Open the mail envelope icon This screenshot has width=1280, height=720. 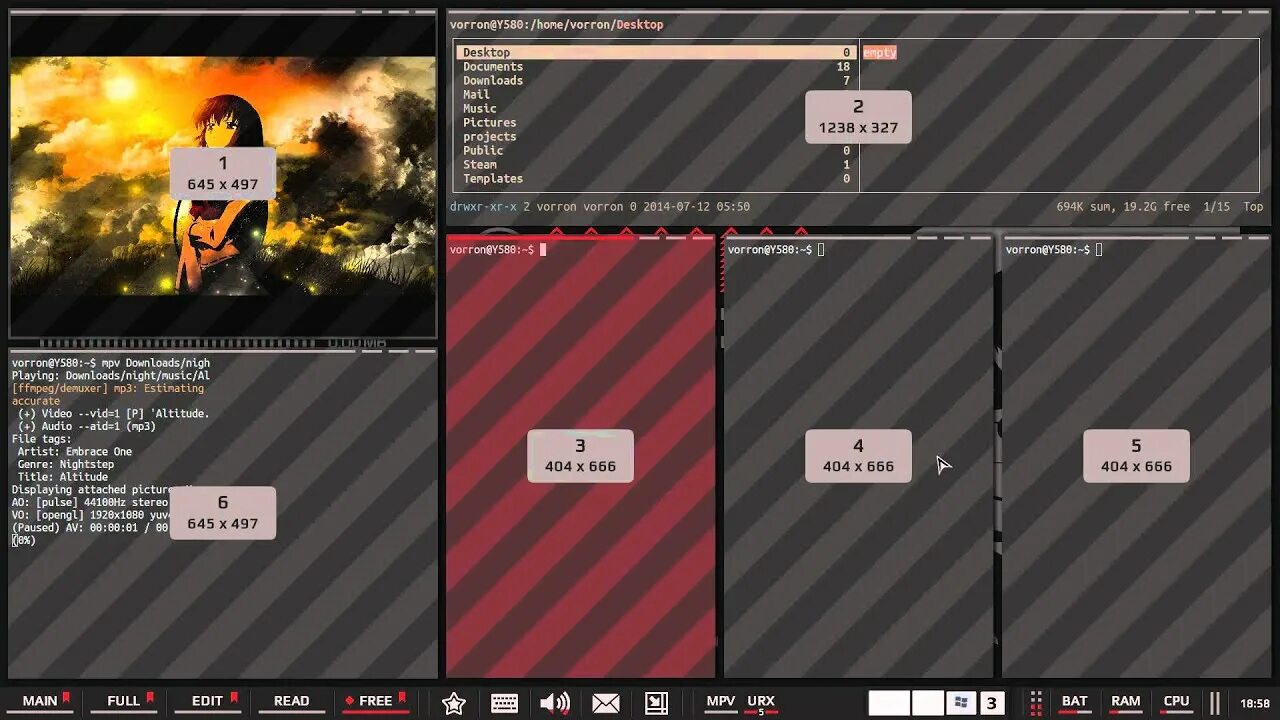tap(606, 702)
